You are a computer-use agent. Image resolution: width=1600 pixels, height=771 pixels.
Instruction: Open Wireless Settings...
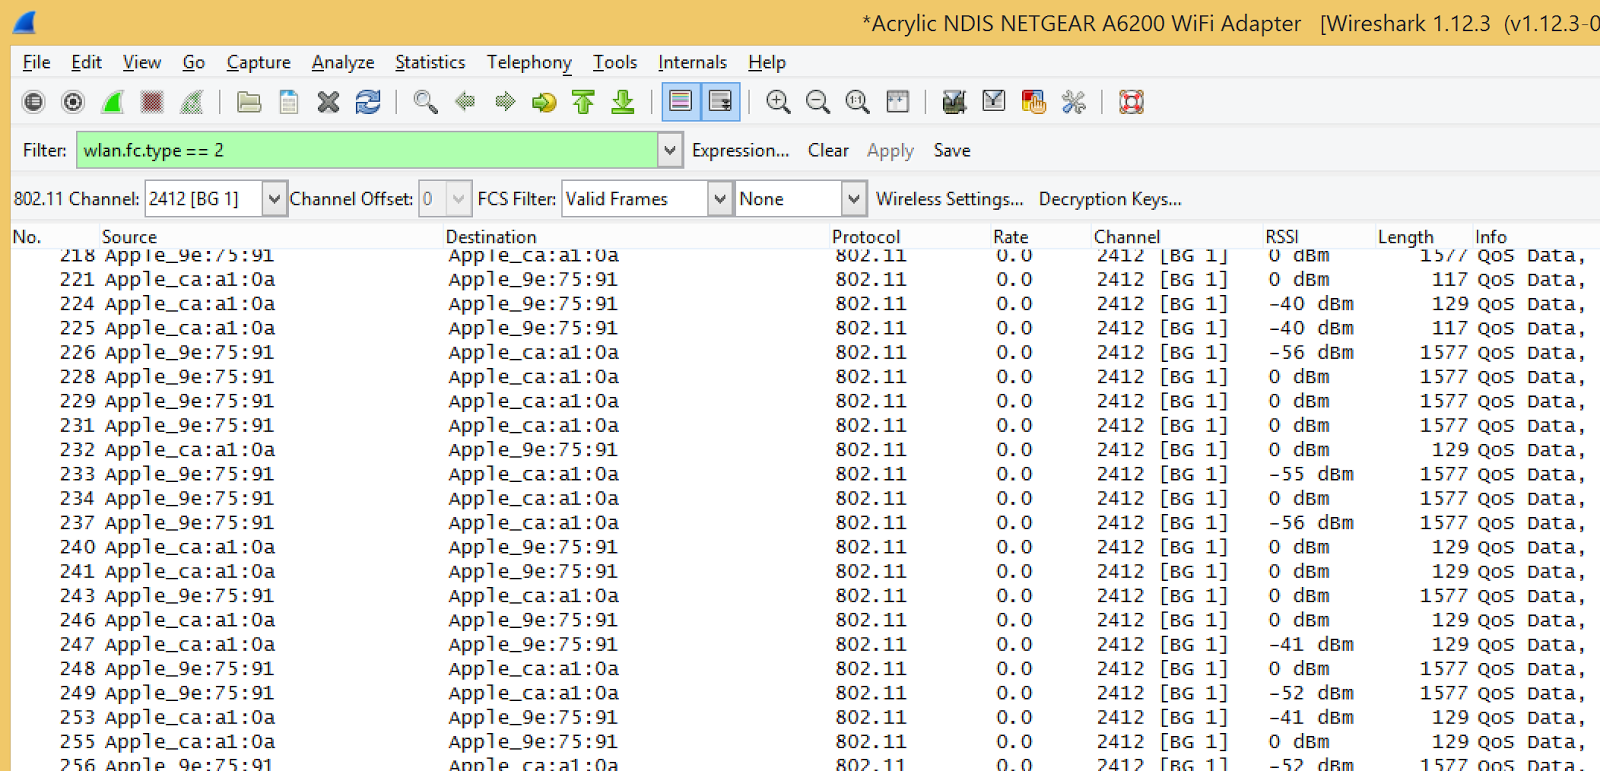click(x=950, y=199)
